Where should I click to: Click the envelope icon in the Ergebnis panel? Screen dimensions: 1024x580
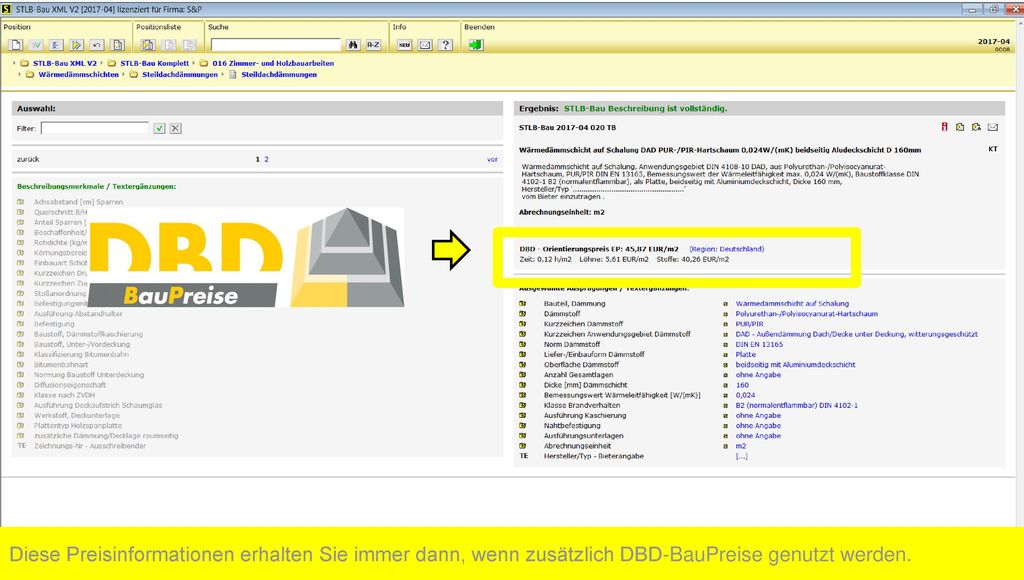[x=993, y=127]
